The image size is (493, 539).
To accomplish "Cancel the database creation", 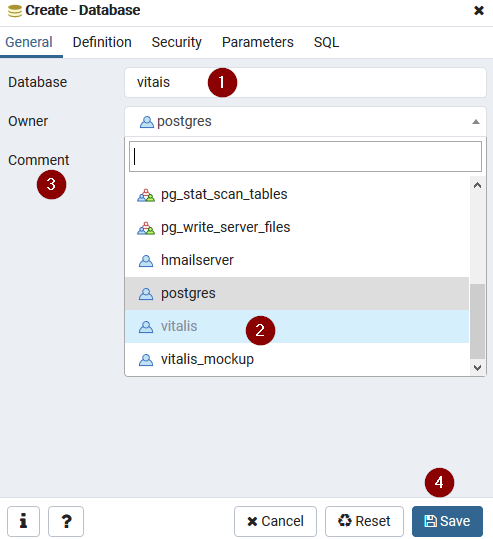I will (275, 521).
